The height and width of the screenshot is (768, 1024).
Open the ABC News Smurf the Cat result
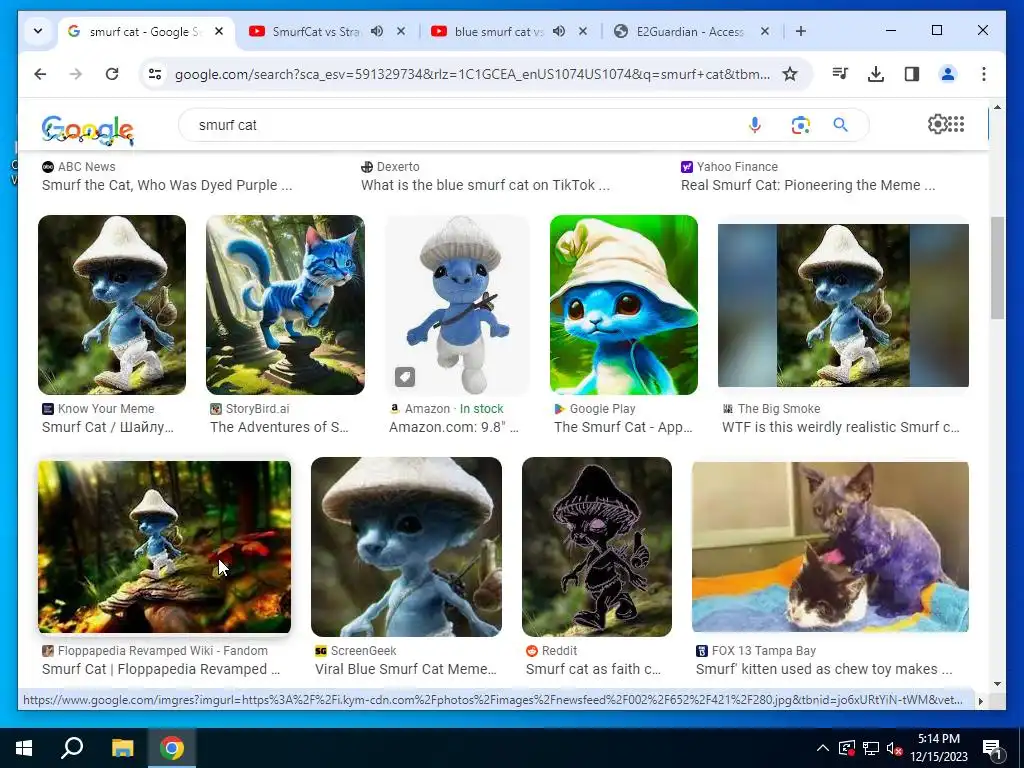click(167, 185)
